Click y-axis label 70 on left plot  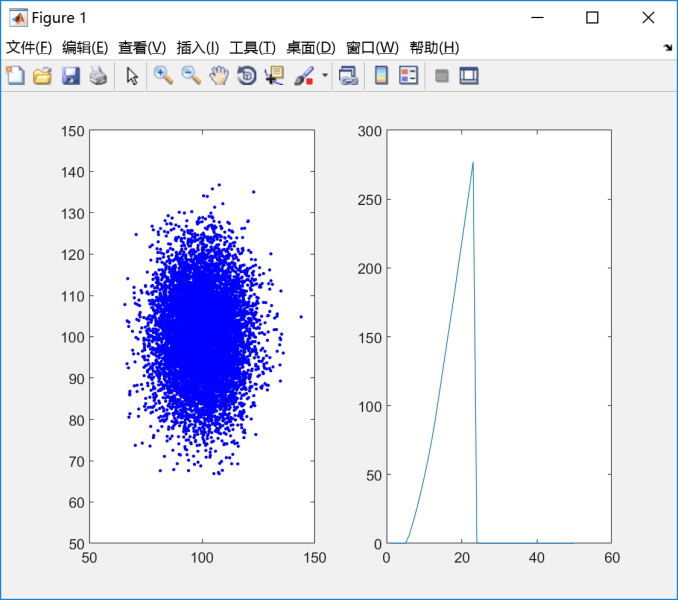pyautogui.click(x=77, y=462)
